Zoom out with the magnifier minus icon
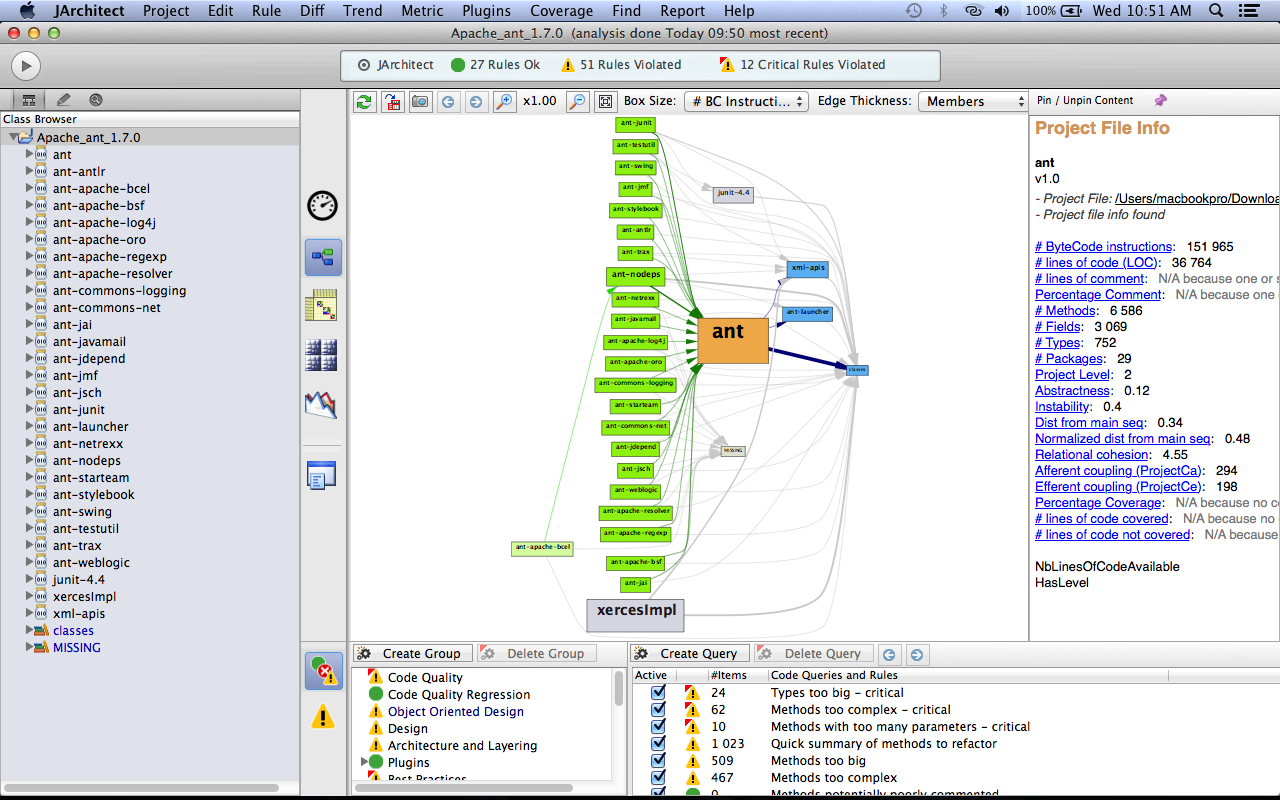1280x800 pixels. pos(577,101)
